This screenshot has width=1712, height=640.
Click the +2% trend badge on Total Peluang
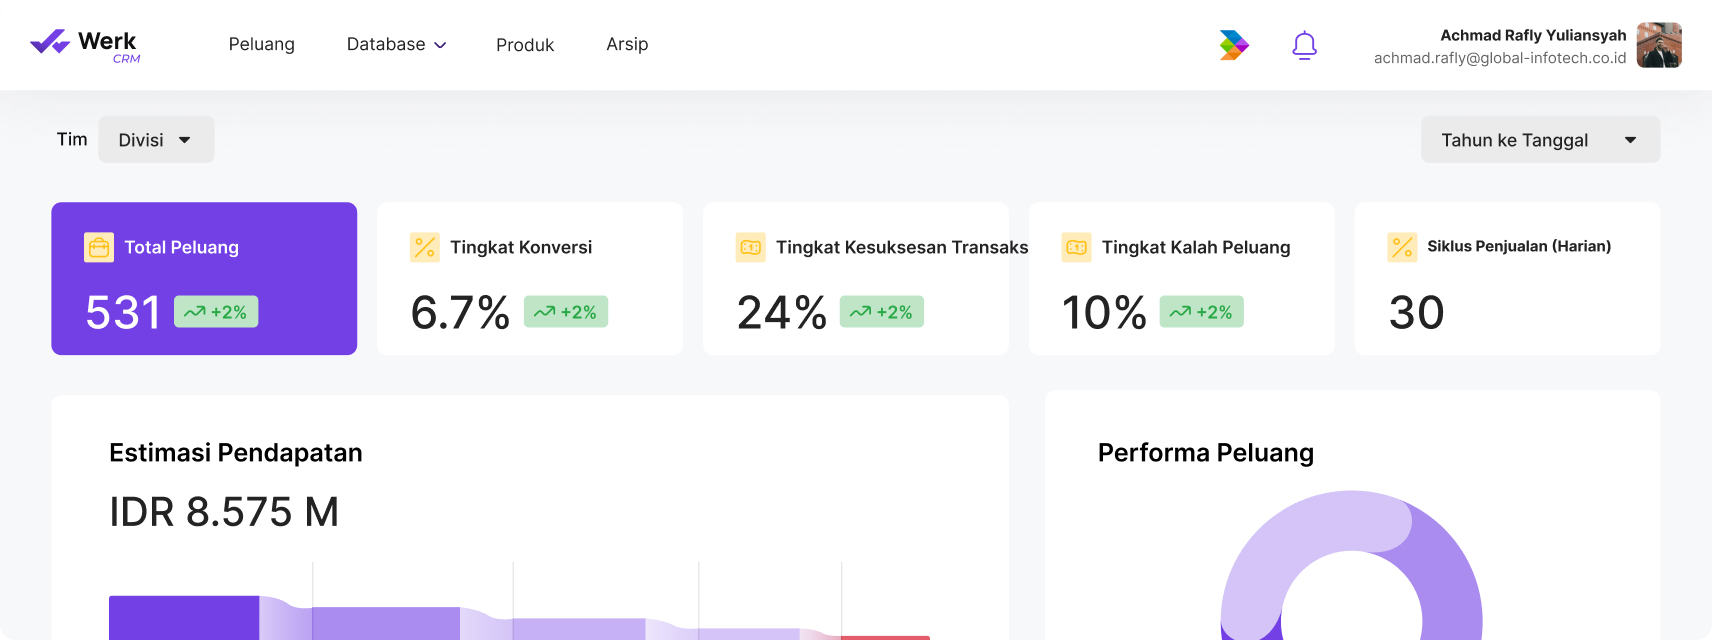216,312
